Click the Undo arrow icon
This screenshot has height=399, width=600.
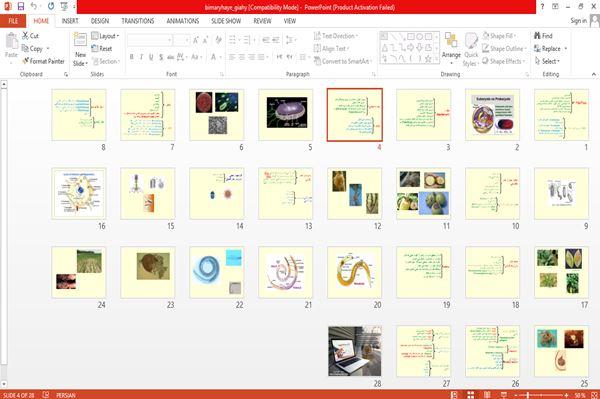pos(34,6)
